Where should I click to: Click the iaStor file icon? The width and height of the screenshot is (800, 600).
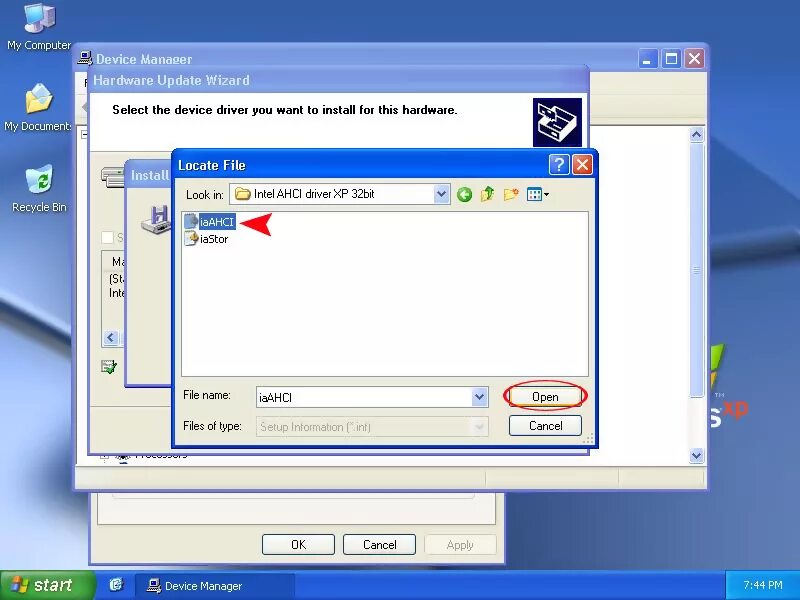click(191, 238)
